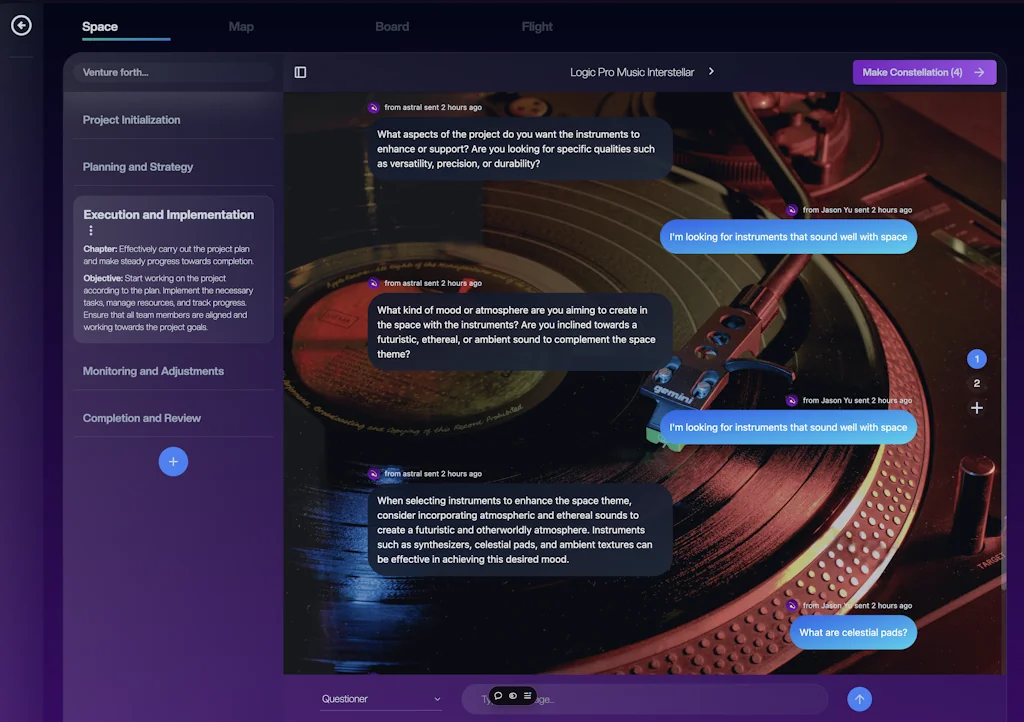The width and height of the screenshot is (1024, 722).
Task: Send message using the arrow icon
Action: pyautogui.click(x=859, y=699)
